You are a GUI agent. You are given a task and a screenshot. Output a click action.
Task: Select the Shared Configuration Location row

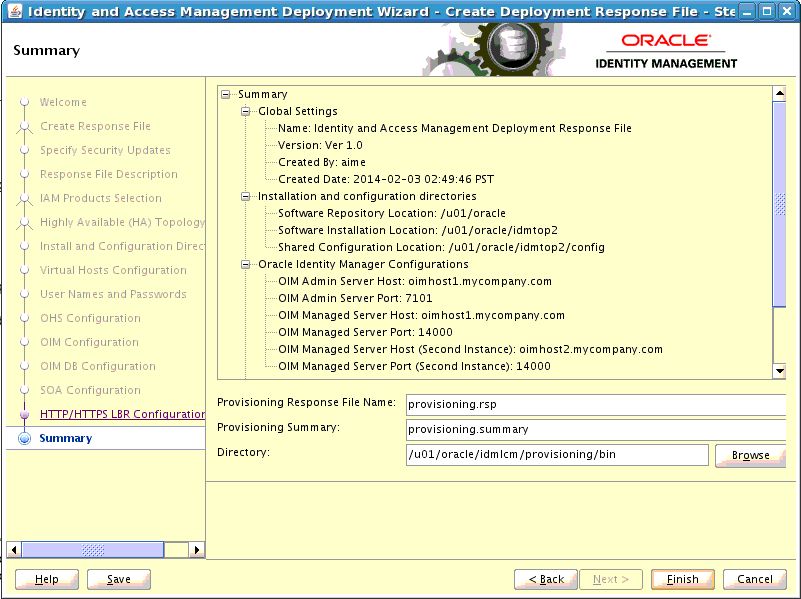point(441,247)
